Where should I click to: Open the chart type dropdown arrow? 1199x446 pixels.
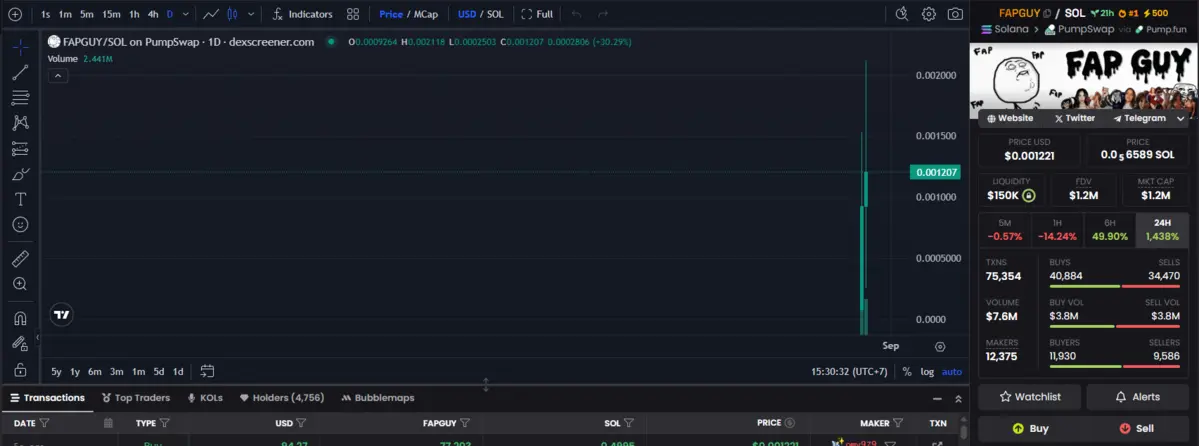250,14
